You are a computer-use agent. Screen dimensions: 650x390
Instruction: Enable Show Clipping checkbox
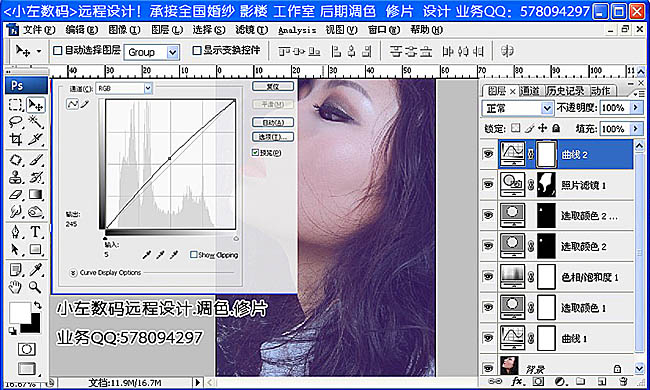click(x=193, y=254)
